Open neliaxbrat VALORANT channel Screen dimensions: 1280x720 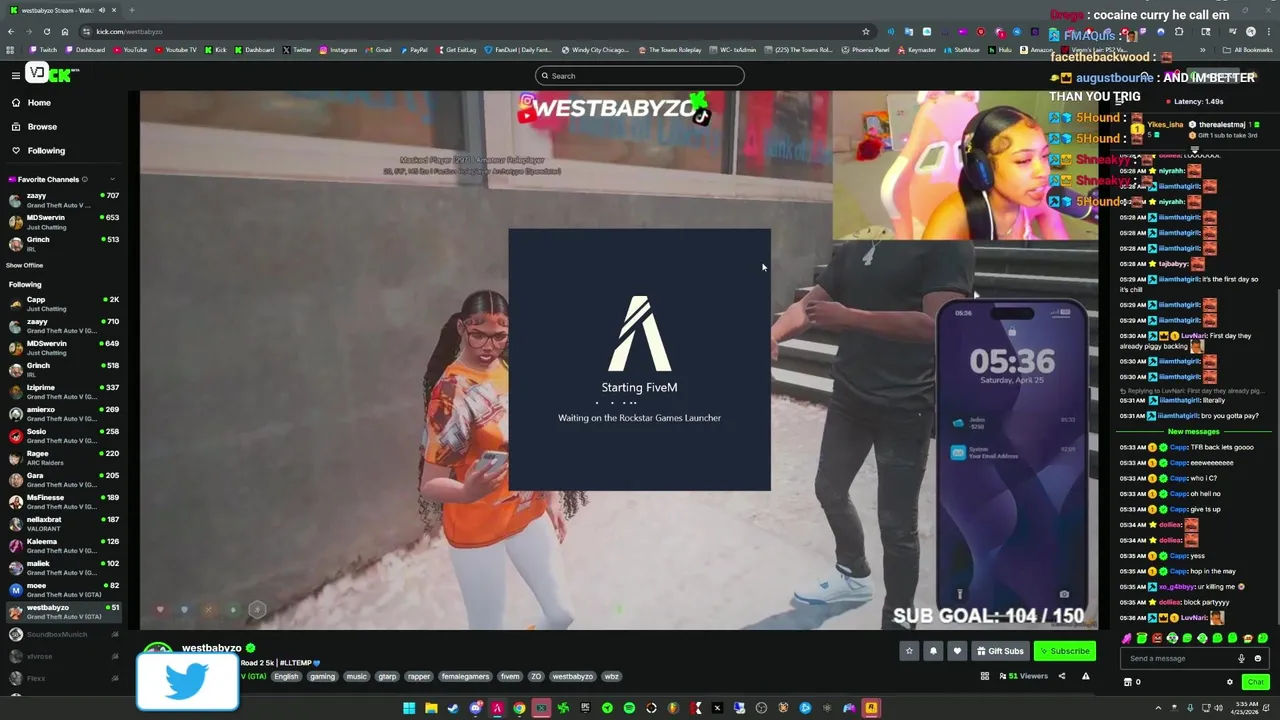(63, 524)
